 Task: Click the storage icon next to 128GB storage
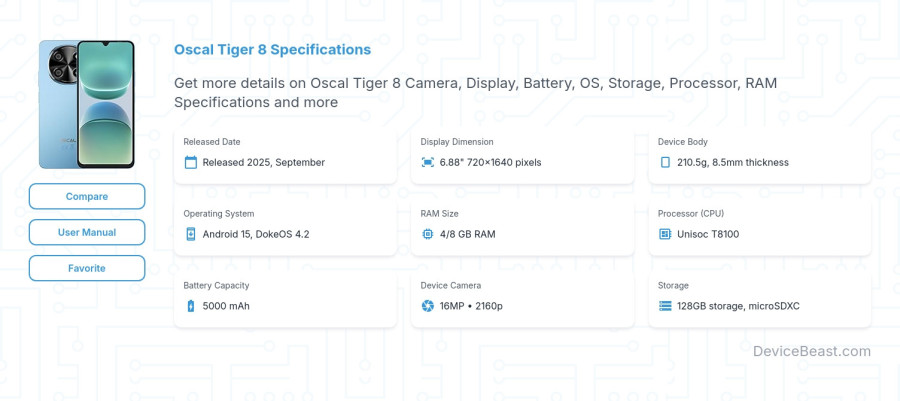pyautogui.click(x=665, y=306)
